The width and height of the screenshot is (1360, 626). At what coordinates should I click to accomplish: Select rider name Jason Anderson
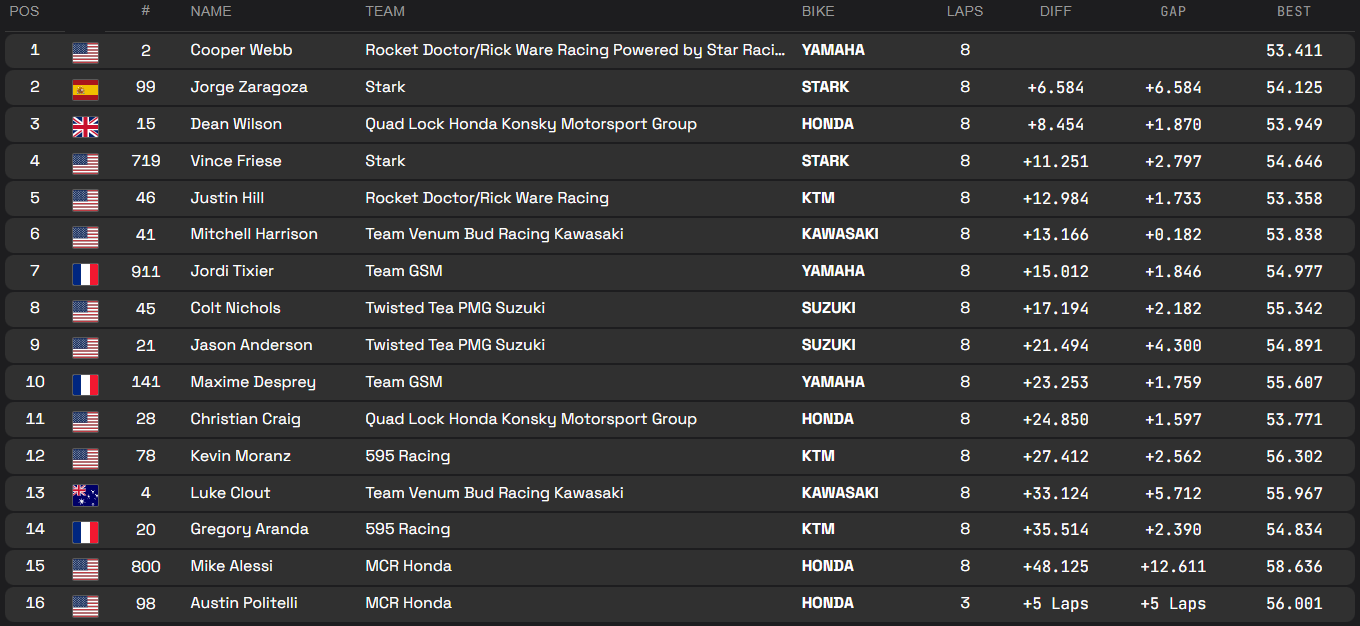[x=251, y=345]
